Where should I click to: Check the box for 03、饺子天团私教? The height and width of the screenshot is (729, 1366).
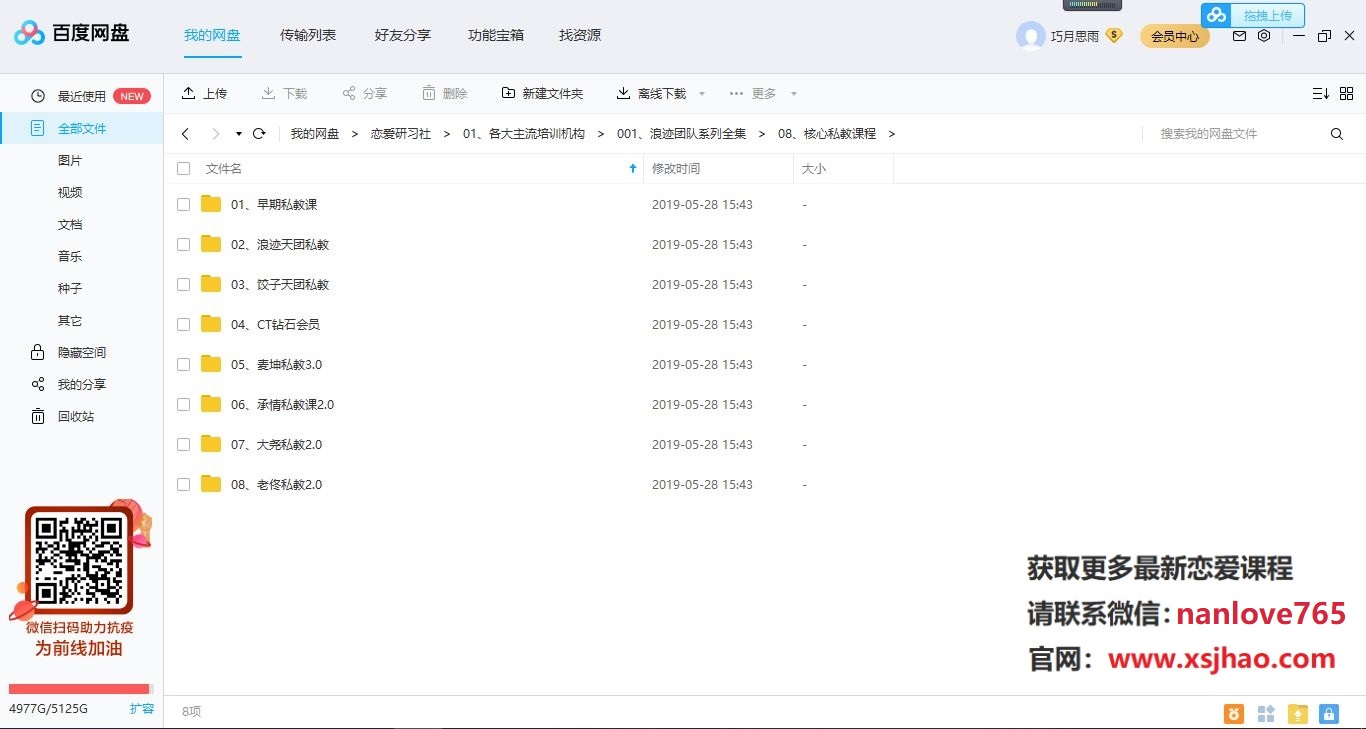(183, 284)
